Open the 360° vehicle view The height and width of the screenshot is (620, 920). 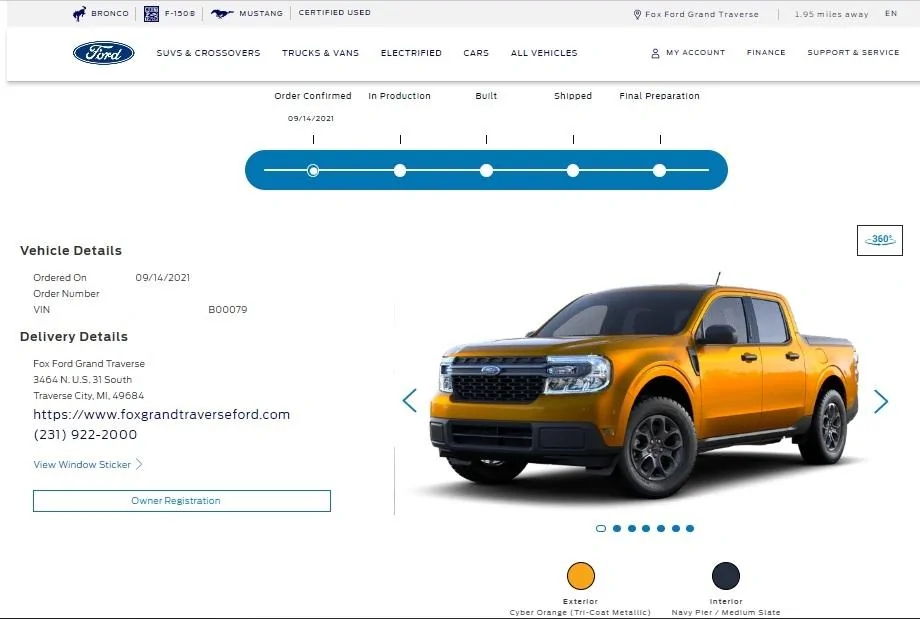tap(880, 240)
